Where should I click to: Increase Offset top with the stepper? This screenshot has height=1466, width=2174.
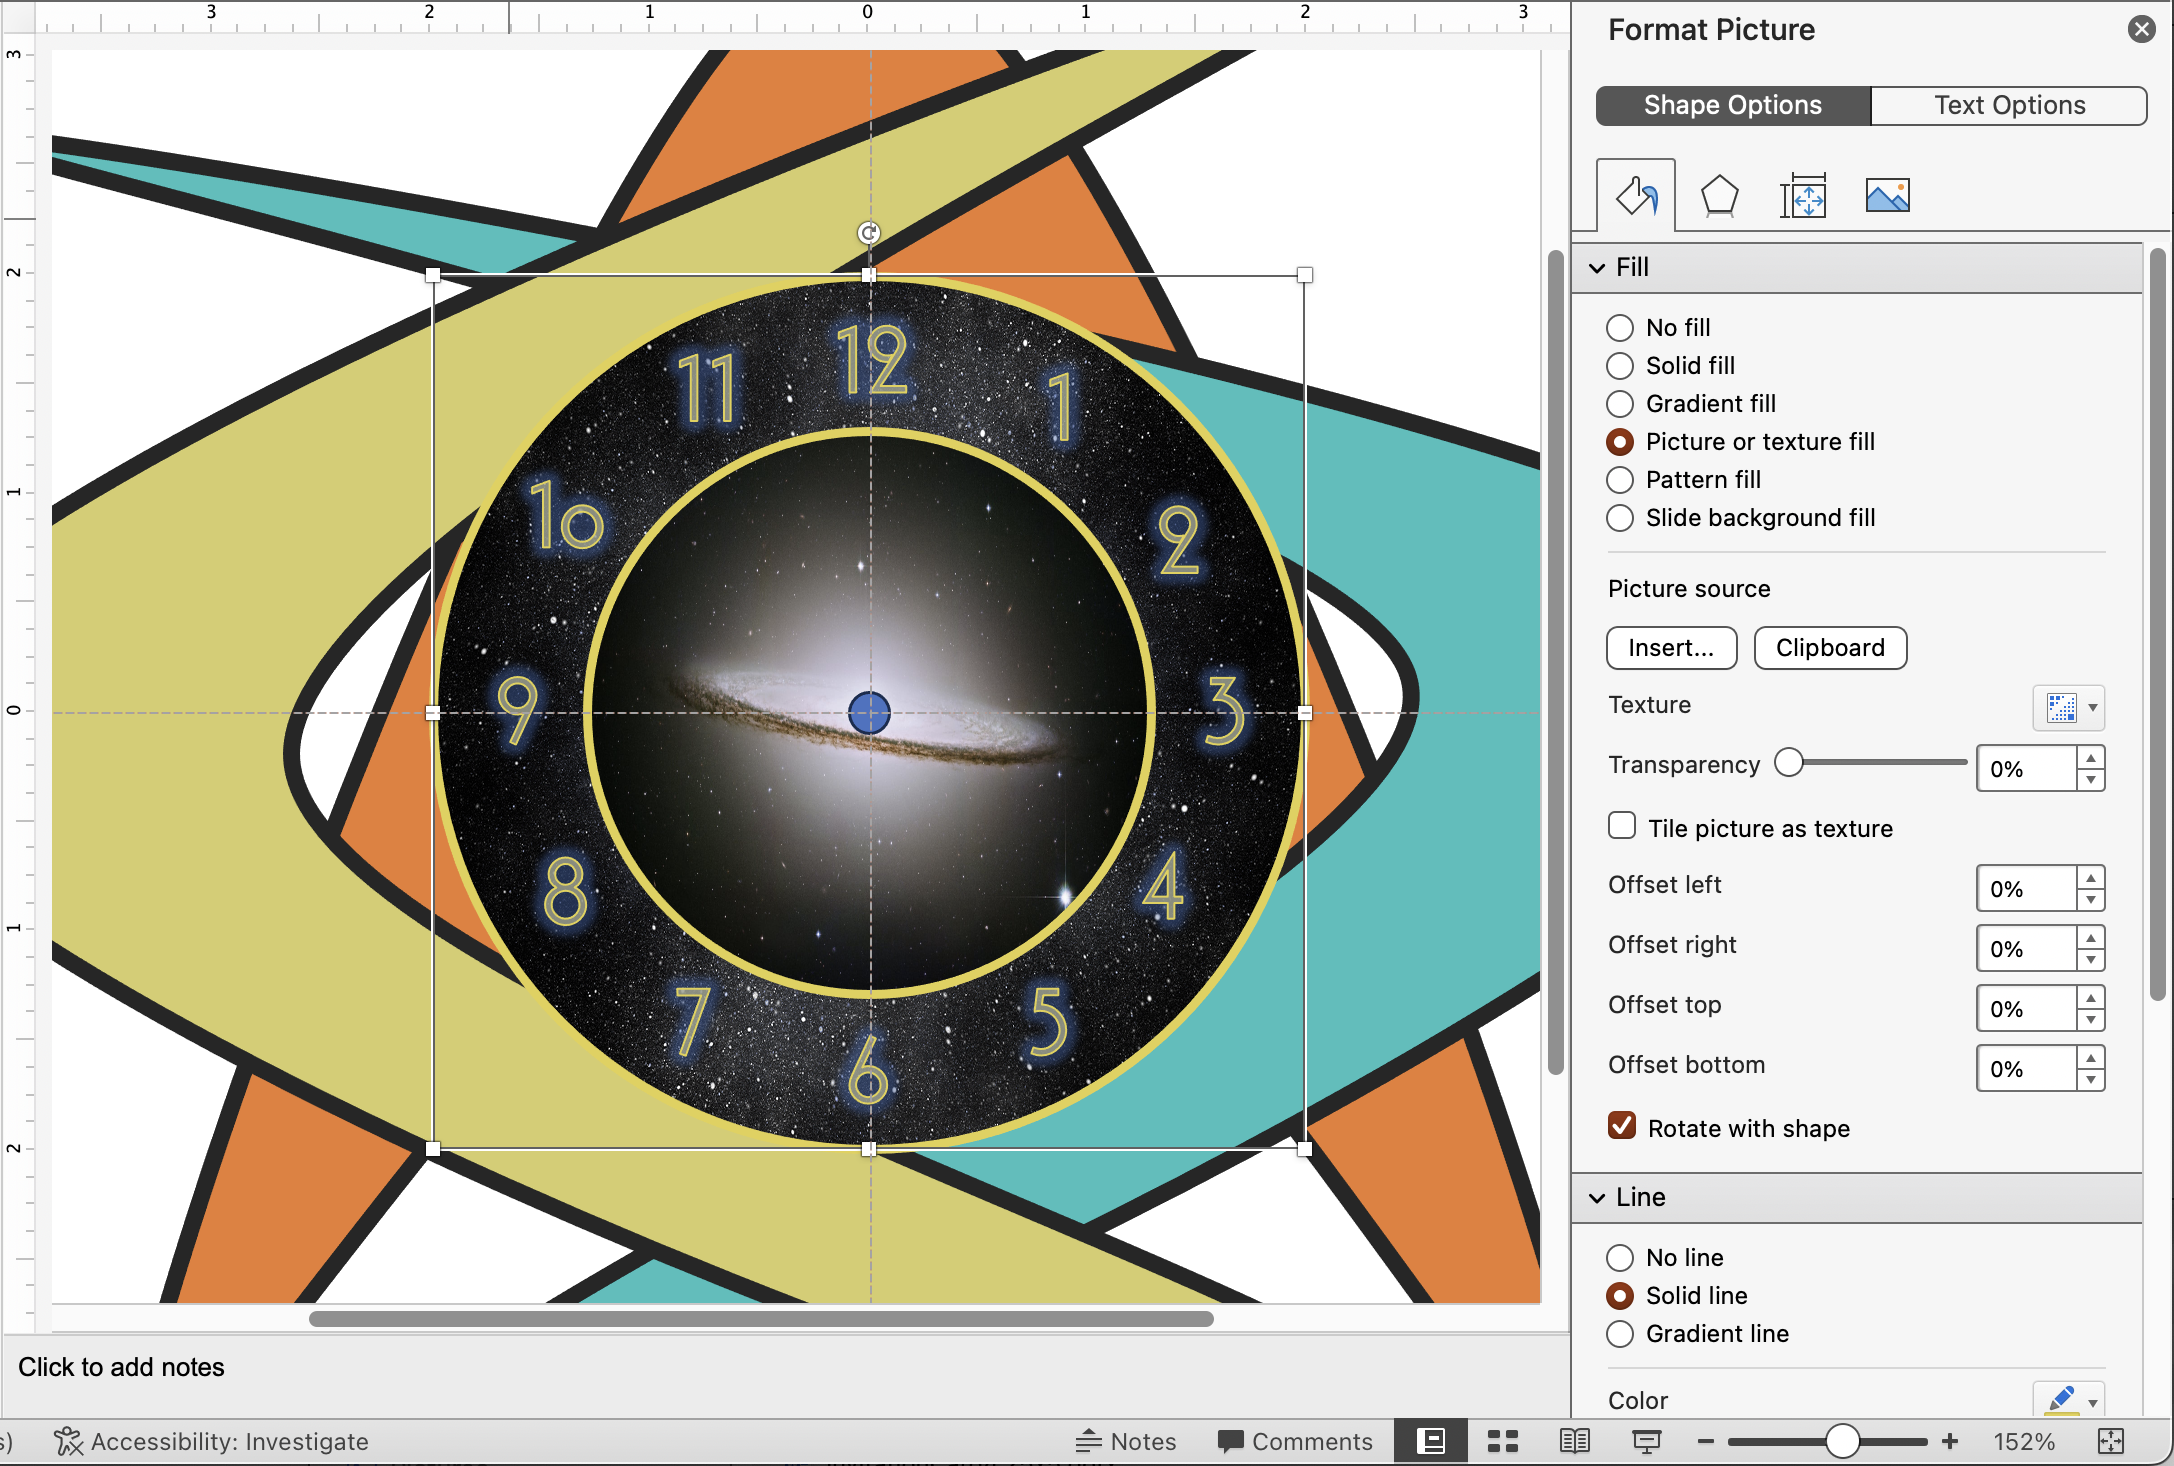coord(2090,999)
